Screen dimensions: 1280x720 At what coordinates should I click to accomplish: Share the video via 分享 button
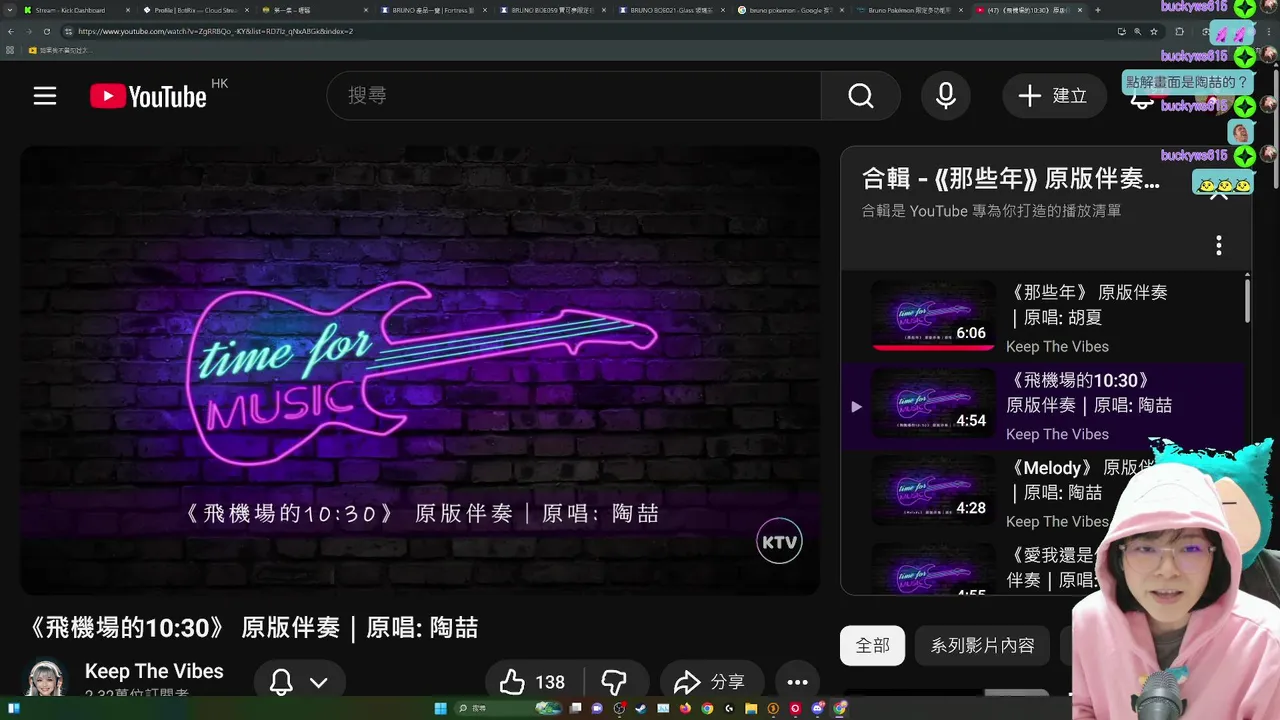pos(711,682)
